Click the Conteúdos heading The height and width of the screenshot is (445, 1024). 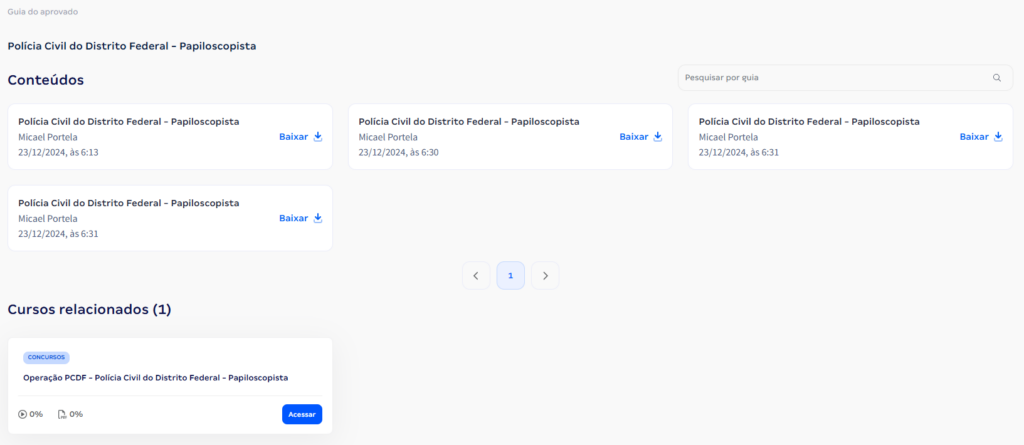coord(46,80)
